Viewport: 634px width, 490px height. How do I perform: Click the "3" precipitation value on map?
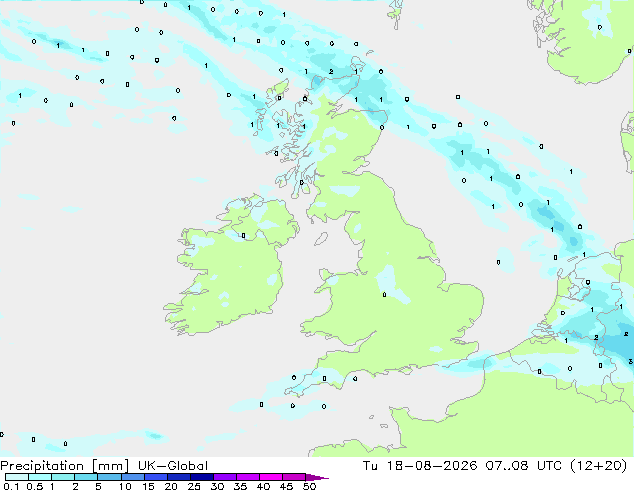tap(631, 361)
